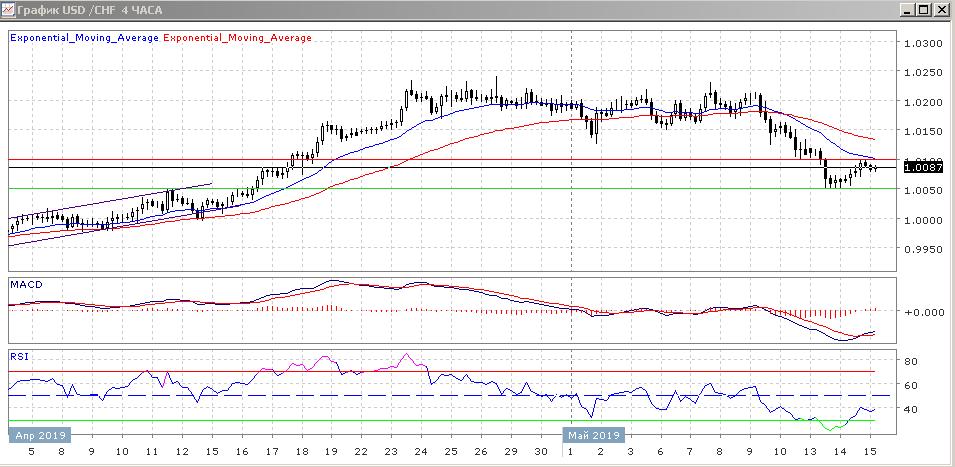Click the RSI 40 level axis label
The image size is (955, 467).
911,409
